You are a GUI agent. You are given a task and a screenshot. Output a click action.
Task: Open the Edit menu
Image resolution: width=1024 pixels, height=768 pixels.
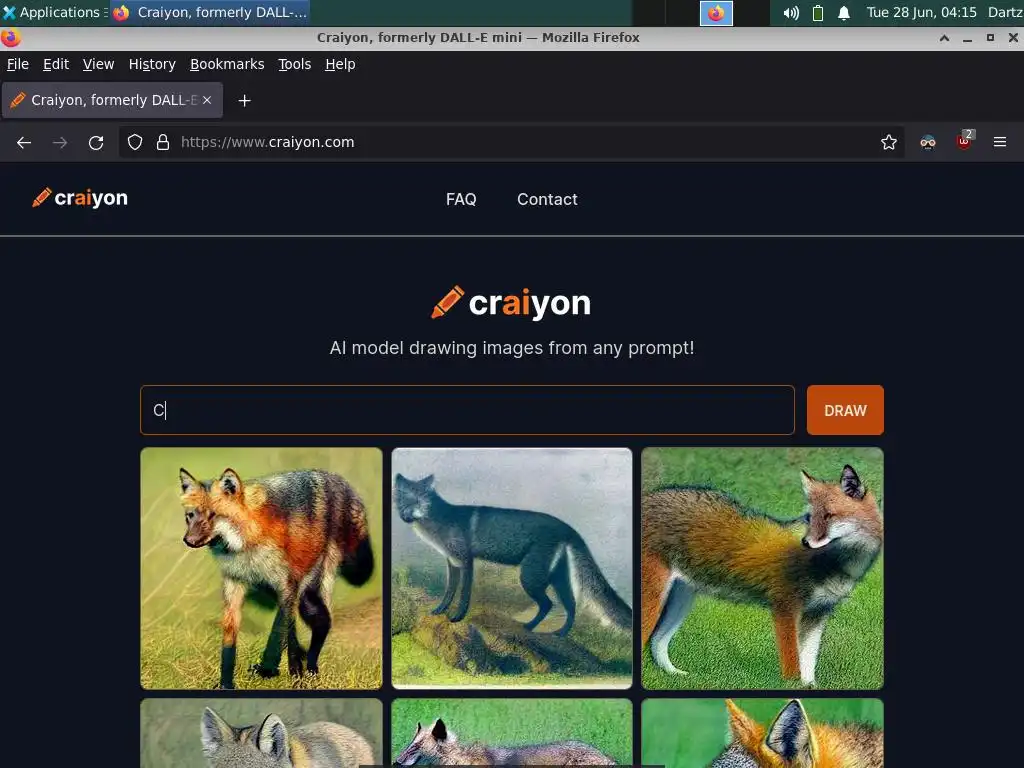56,64
